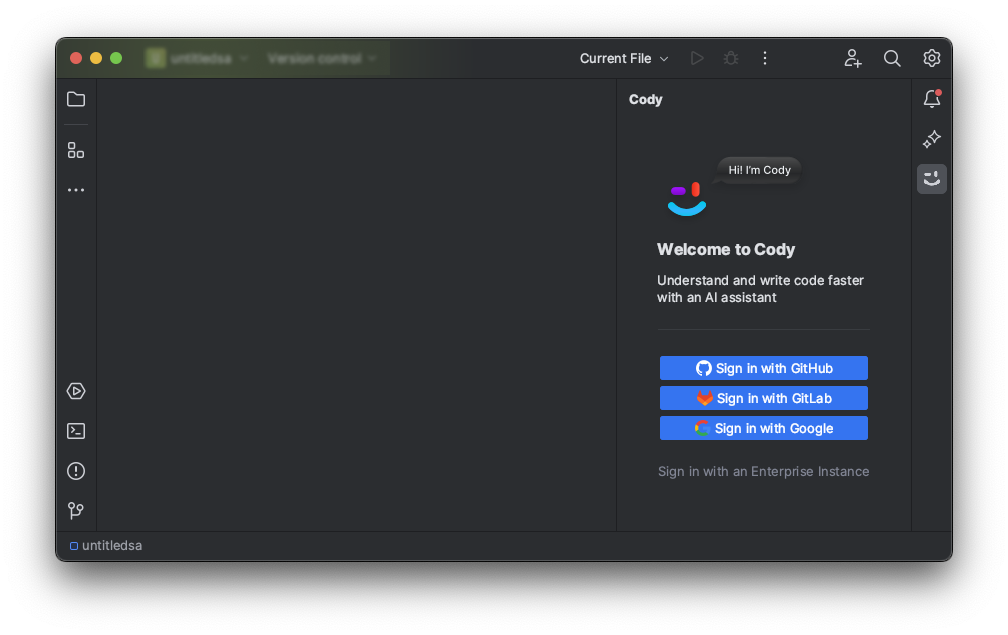The width and height of the screenshot is (1008, 635).
Task: Open the Terminal
Action: tap(75, 431)
